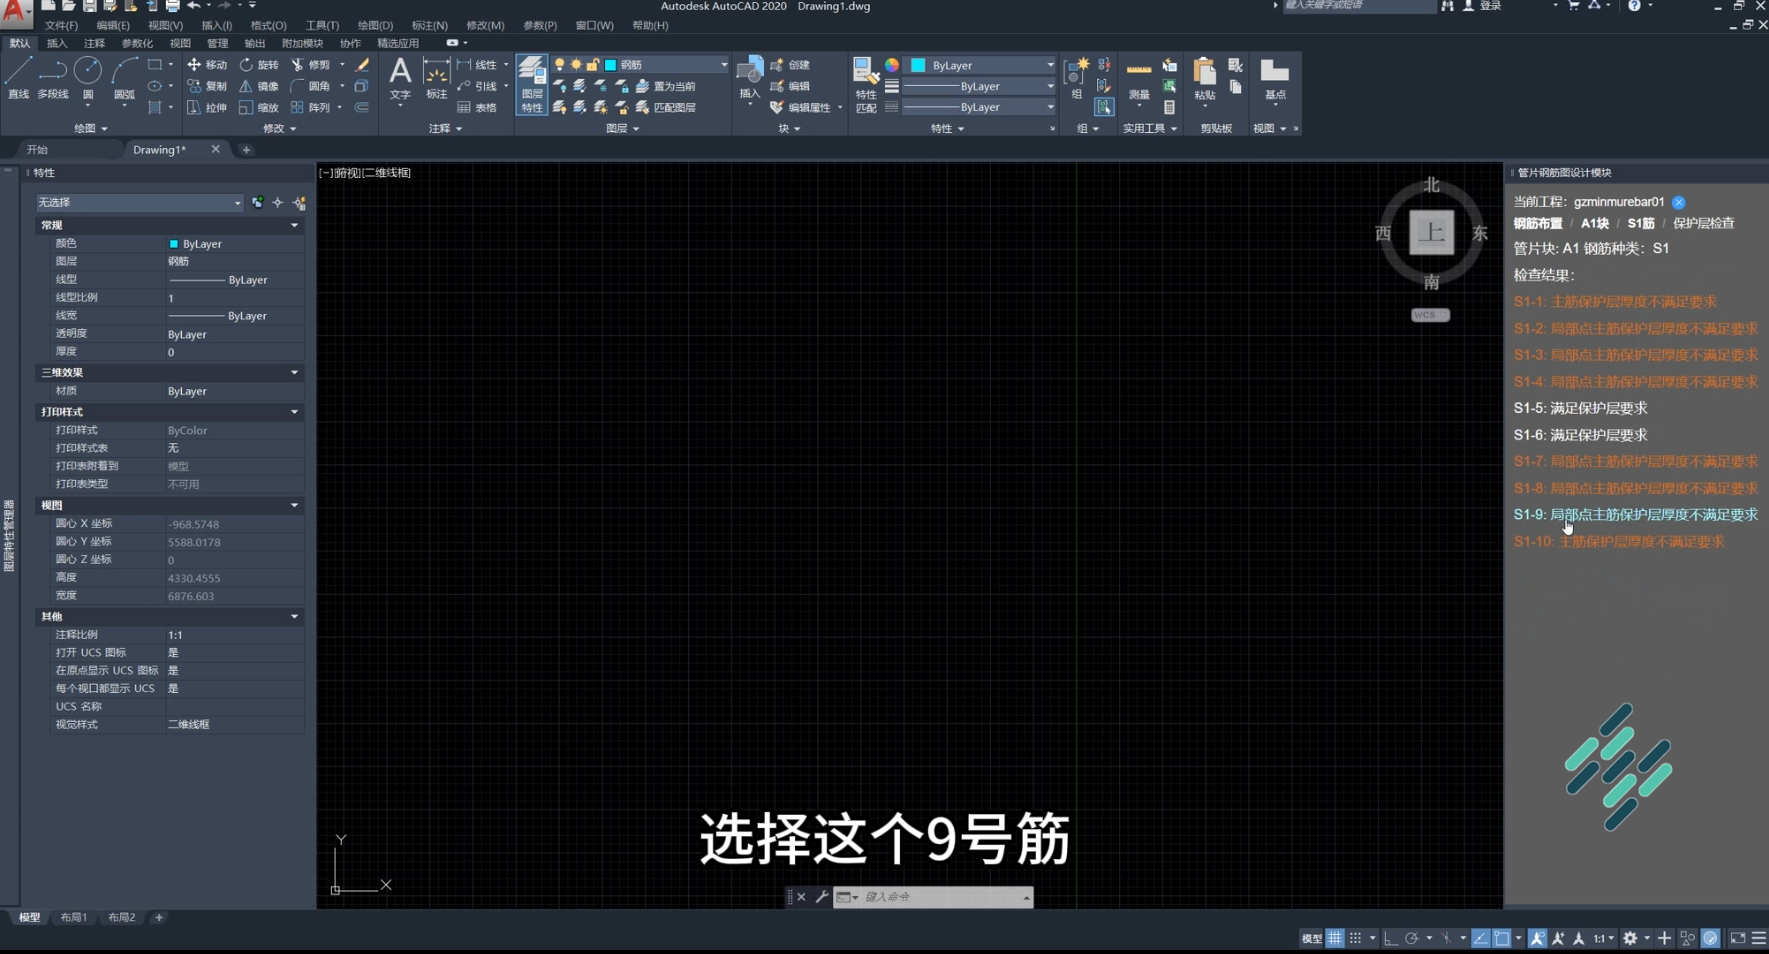This screenshot has height=954, width=1769.
Task: Click the 钢筋布置 breadcrumb link
Action: click(x=1537, y=224)
